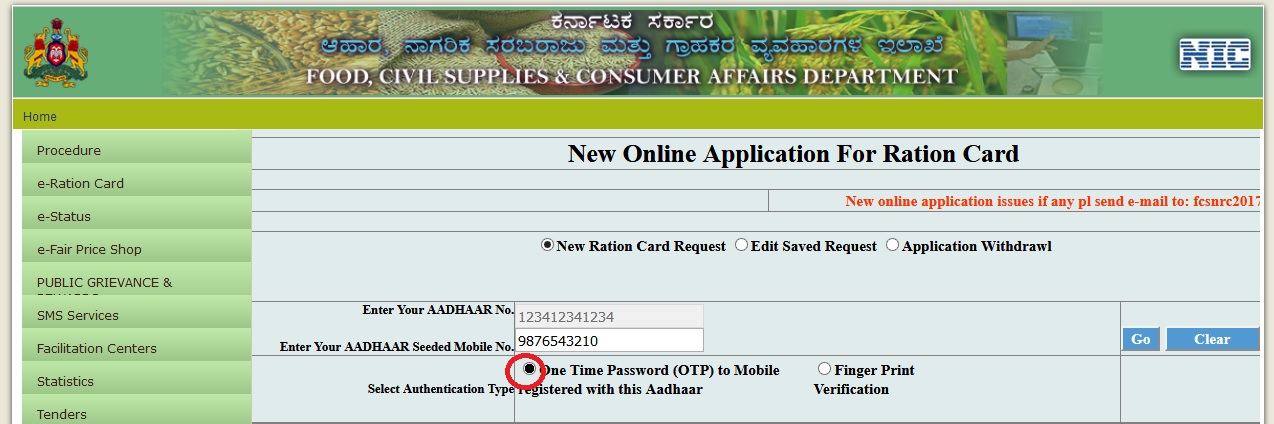View Statistics from the sidebar
Image resolution: width=1274 pixels, height=424 pixels.
coord(65,381)
